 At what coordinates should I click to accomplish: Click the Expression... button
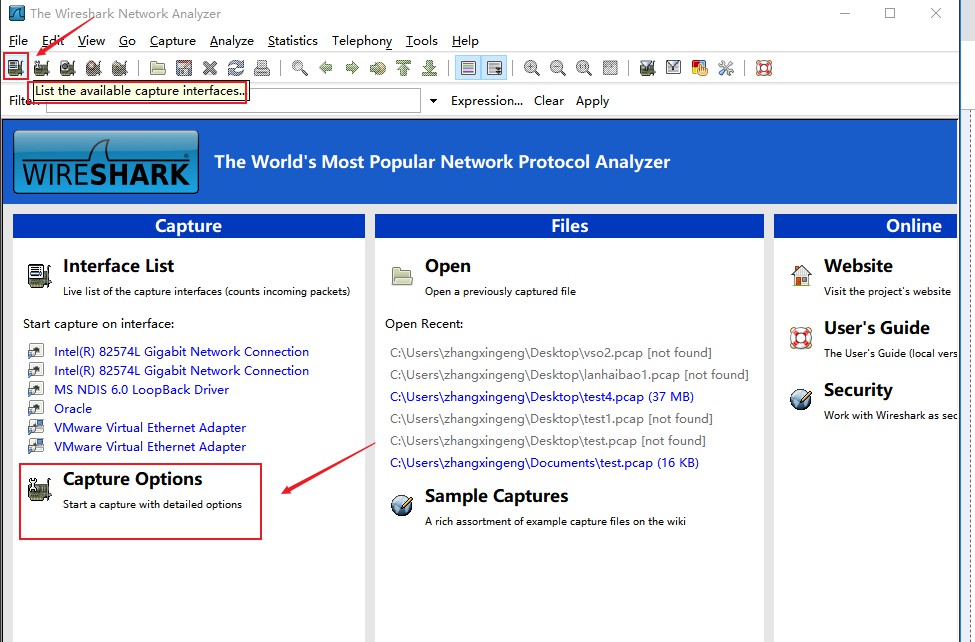pyautogui.click(x=487, y=101)
